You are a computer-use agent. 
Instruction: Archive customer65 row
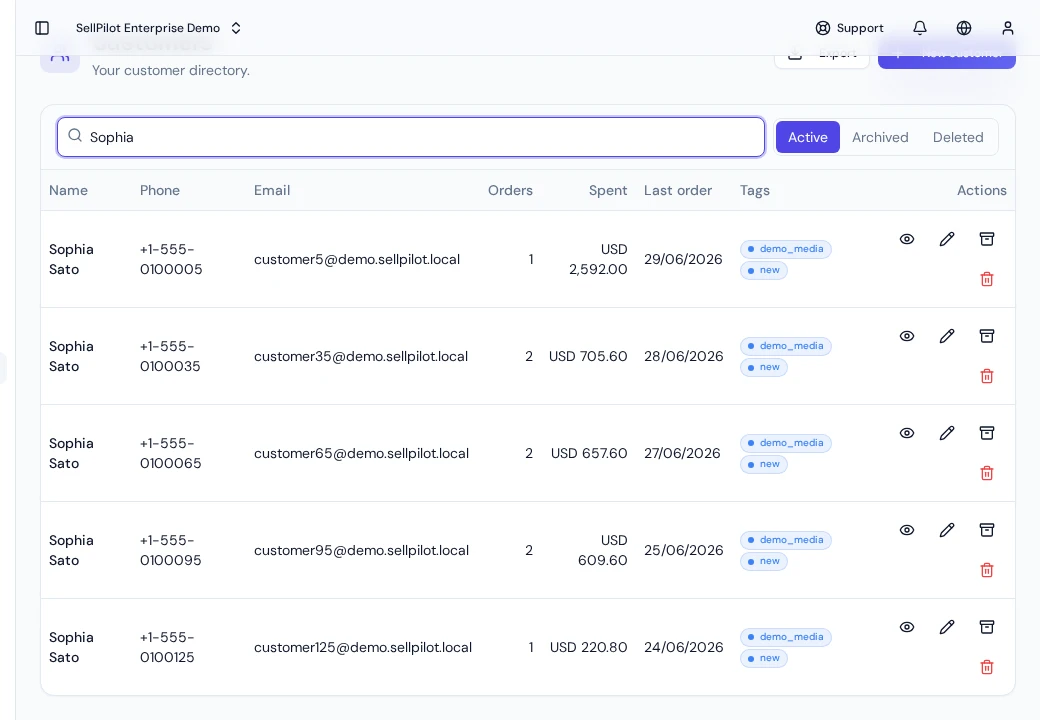coord(987,433)
